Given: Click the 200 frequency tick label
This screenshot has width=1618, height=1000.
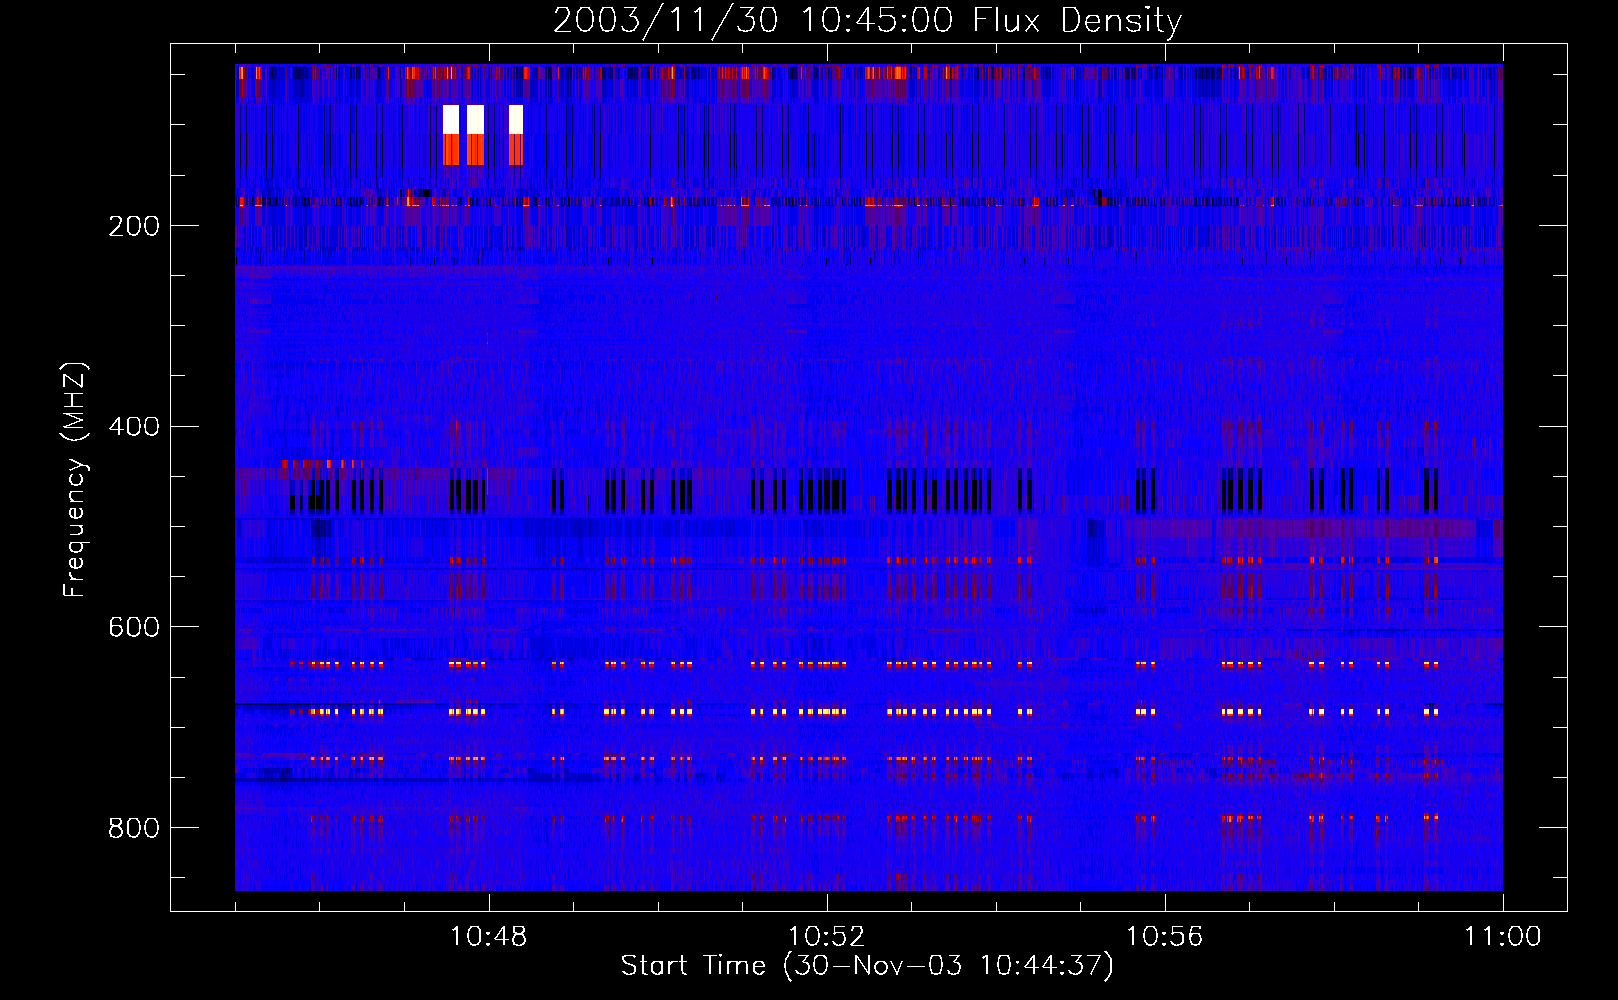Looking at the screenshot, I should pyautogui.click(x=134, y=226).
